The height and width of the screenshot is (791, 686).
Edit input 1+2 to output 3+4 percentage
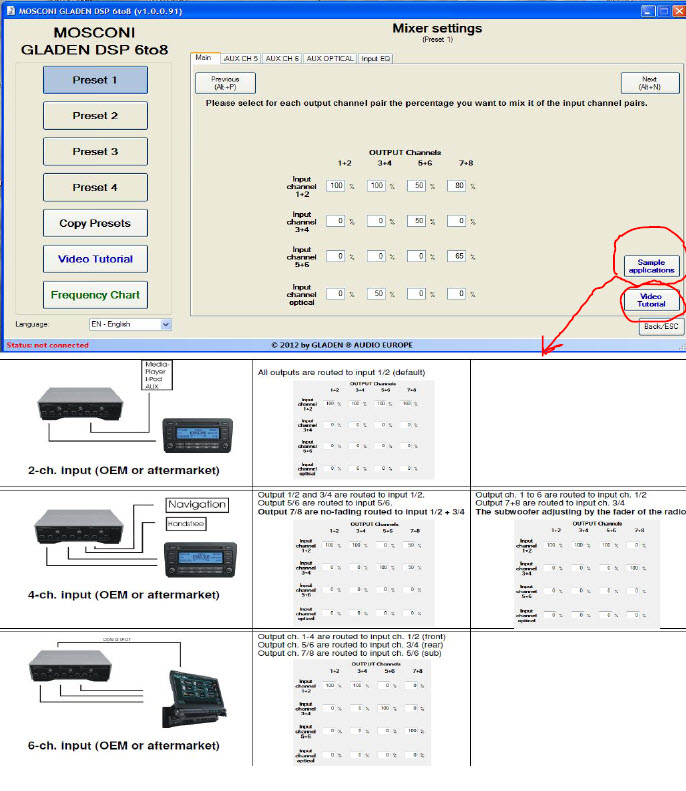[376, 186]
